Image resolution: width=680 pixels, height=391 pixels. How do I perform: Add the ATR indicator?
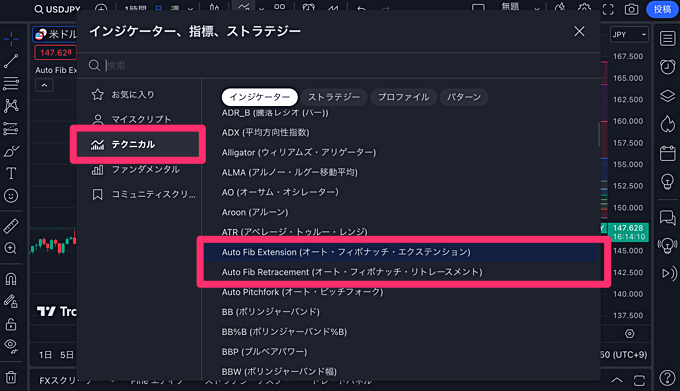pos(401,232)
